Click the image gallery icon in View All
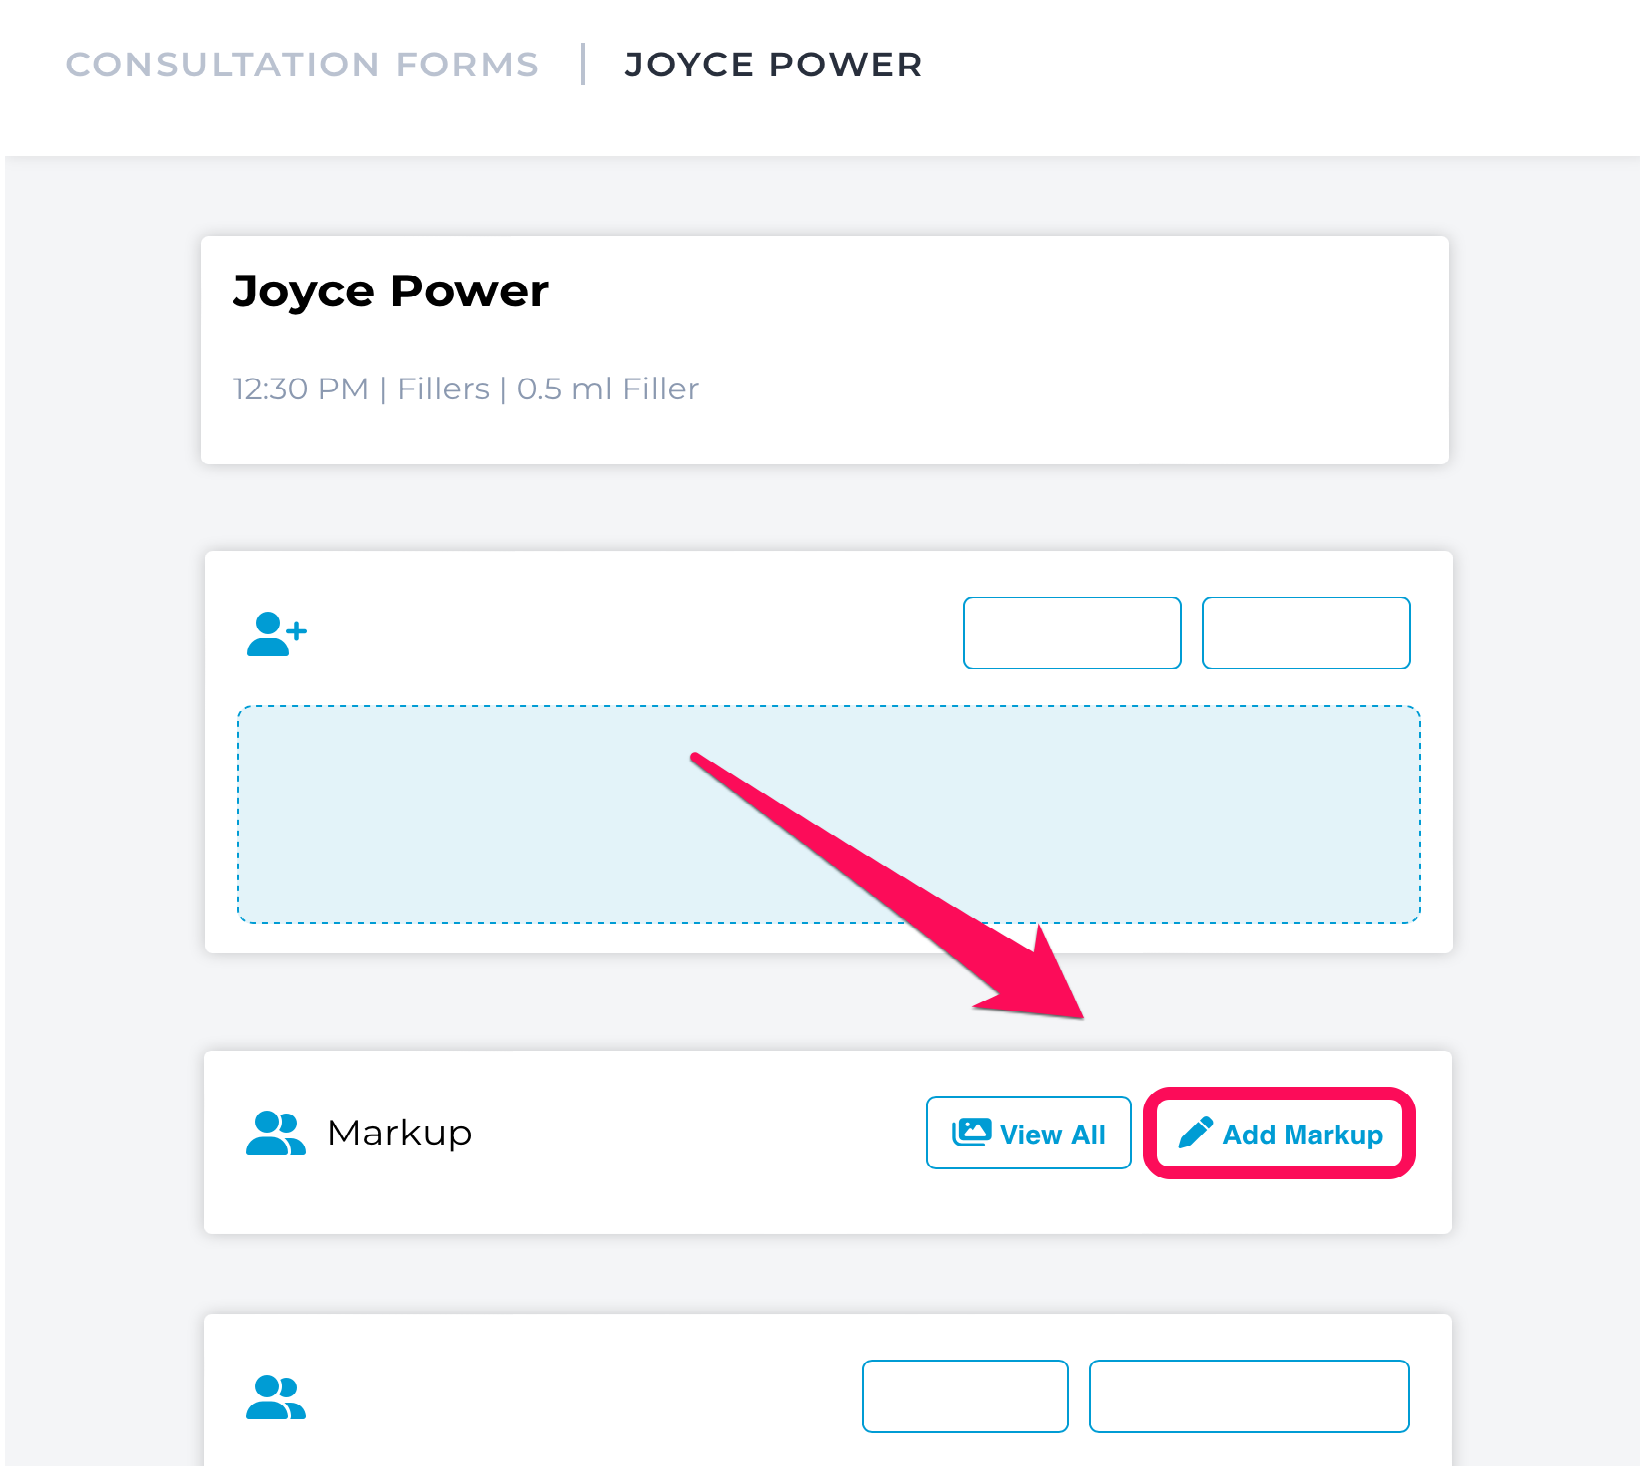Image resolution: width=1640 pixels, height=1466 pixels. pos(971,1132)
